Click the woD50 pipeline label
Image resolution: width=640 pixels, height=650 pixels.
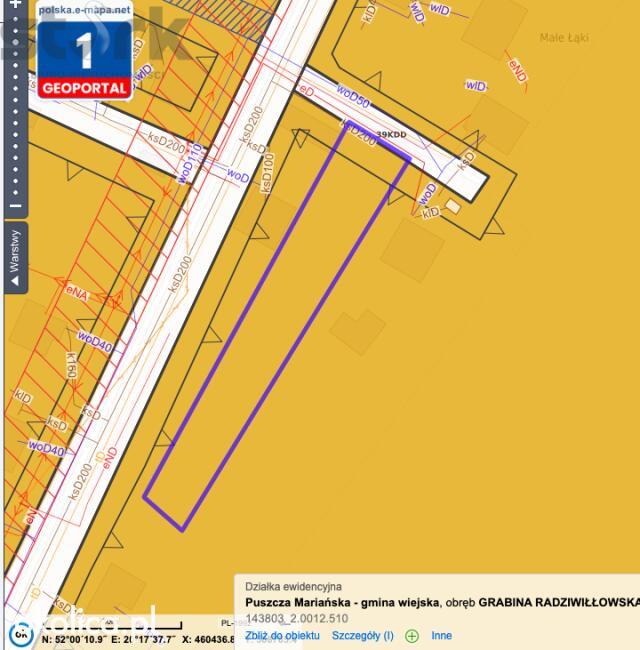(352, 96)
